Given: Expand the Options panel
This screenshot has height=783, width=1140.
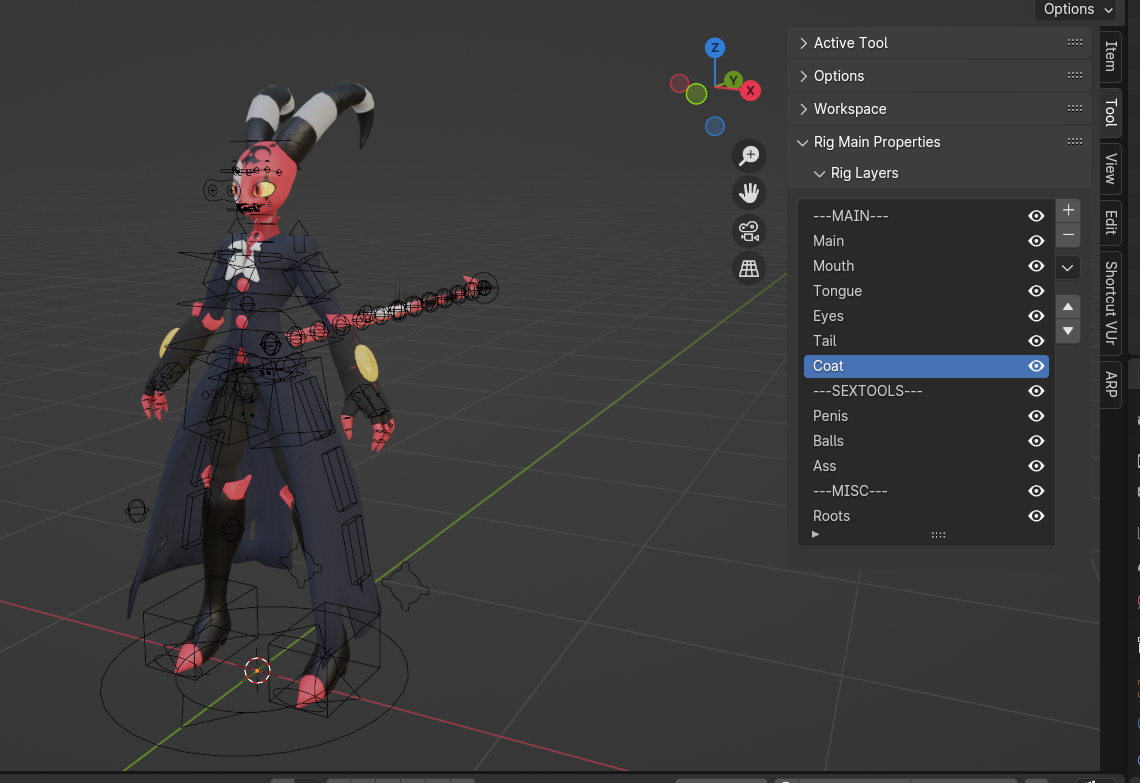Looking at the screenshot, I should tap(803, 76).
